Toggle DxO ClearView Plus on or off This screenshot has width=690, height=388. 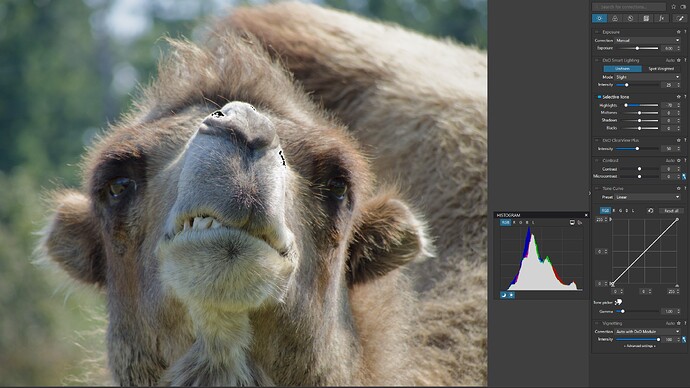[598, 140]
